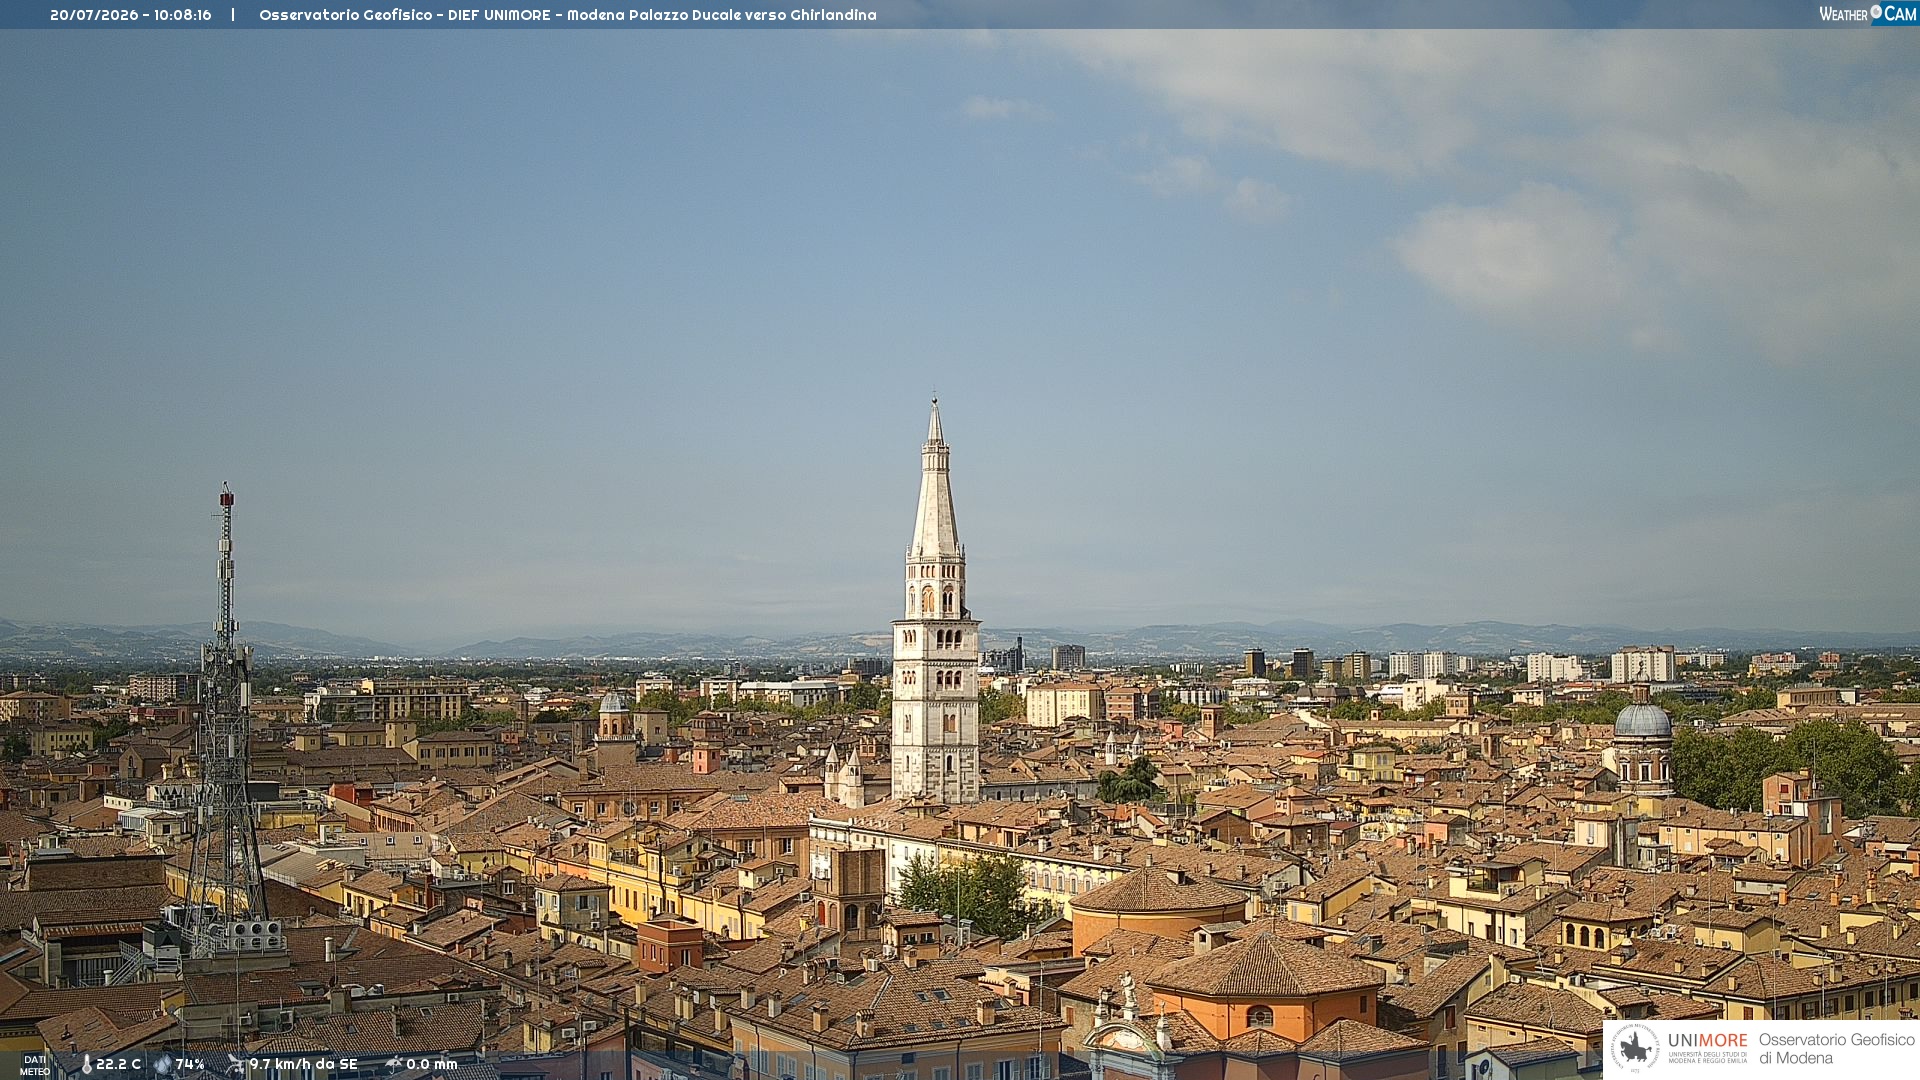The height and width of the screenshot is (1080, 1920).
Task: Click the 0.0 mm rainfall value
Action: click(x=431, y=1065)
